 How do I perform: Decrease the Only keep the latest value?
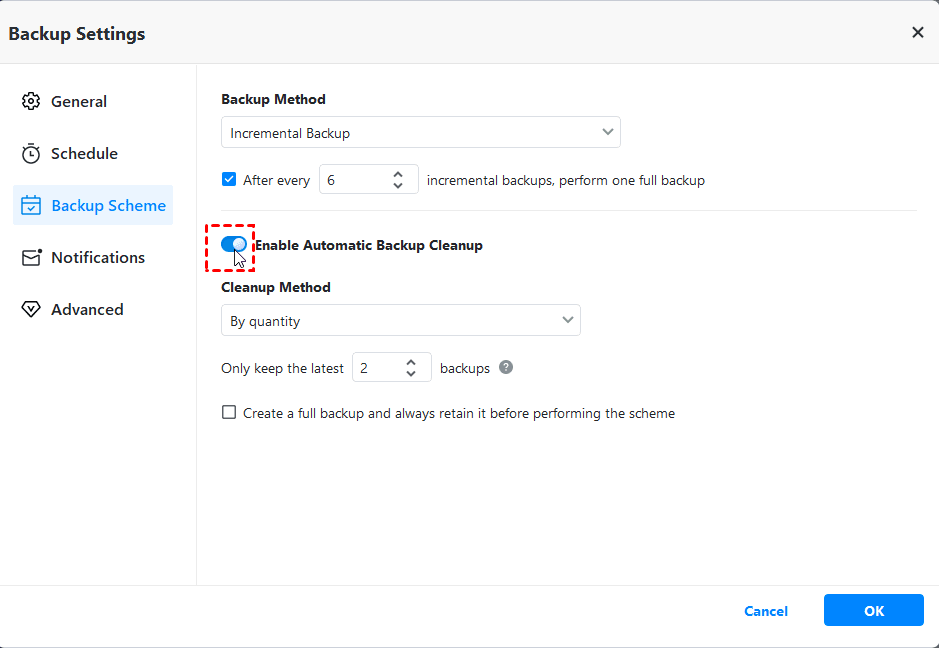pyautogui.click(x=411, y=374)
